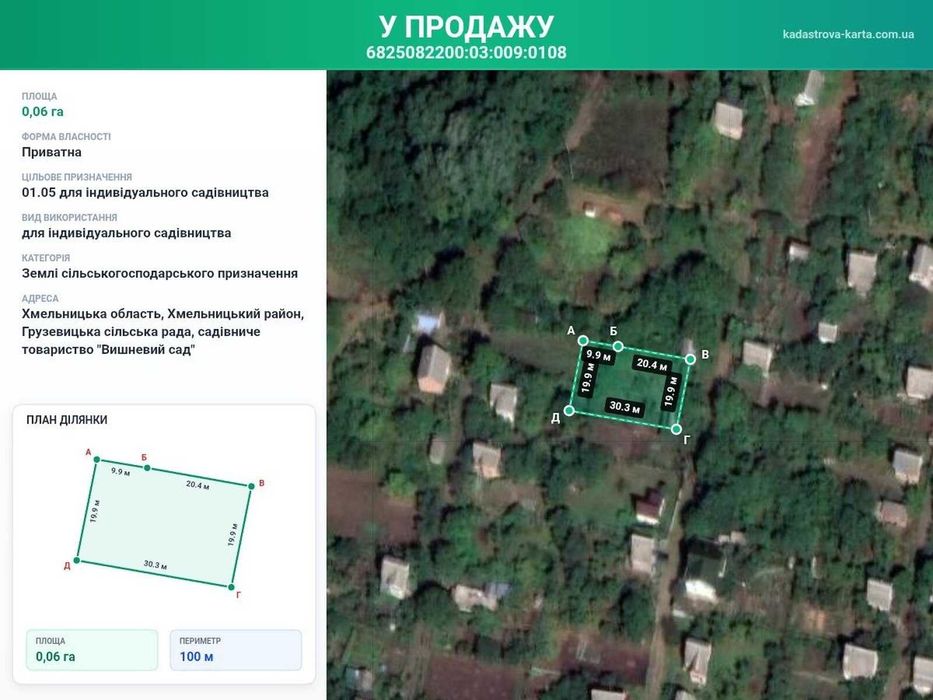Click the kadastrova-karta.com.ua website link
The height and width of the screenshot is (700, 933).
pyautogui.click(x=848, y=34)
